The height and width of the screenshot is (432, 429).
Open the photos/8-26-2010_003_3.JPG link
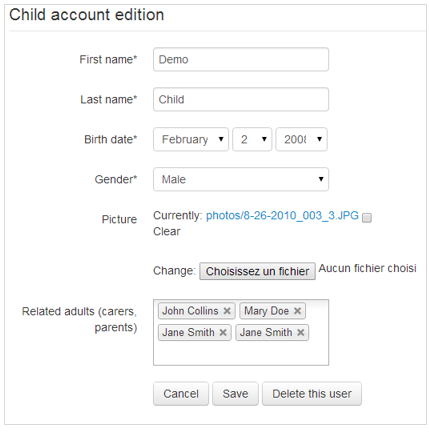[x=282, y=216]
